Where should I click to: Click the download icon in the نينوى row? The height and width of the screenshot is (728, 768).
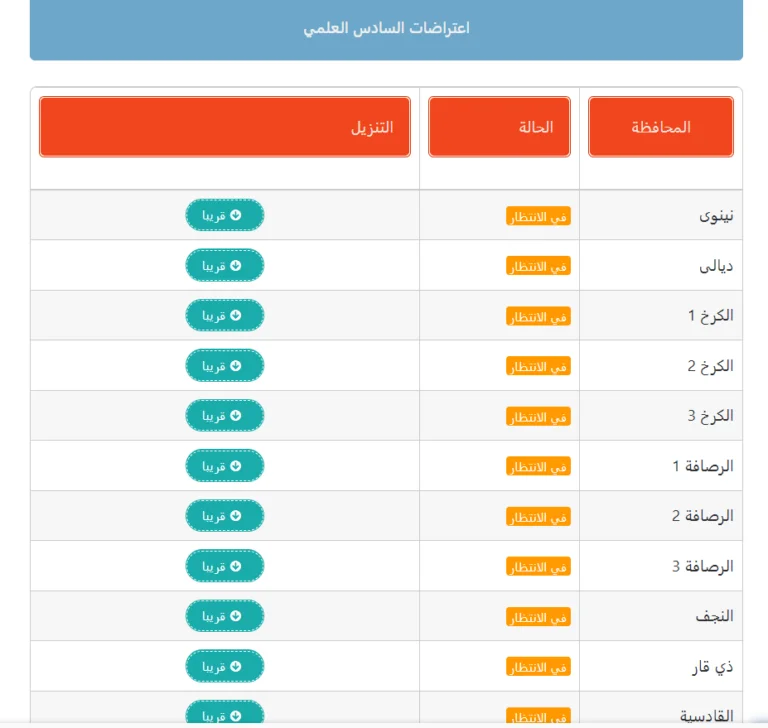[x=236, y=215]
